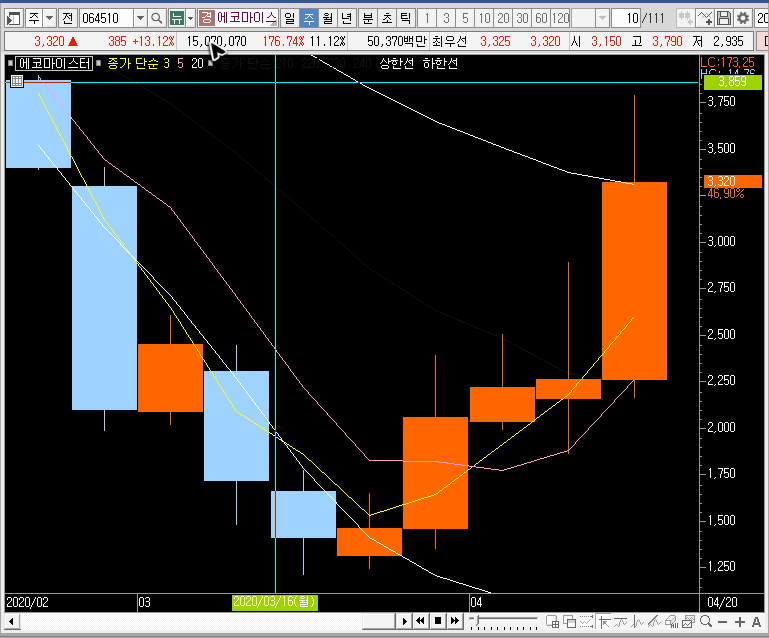The image size is (769, 638).
Task: Click the play button in replay controls
Action: [404, 621]
